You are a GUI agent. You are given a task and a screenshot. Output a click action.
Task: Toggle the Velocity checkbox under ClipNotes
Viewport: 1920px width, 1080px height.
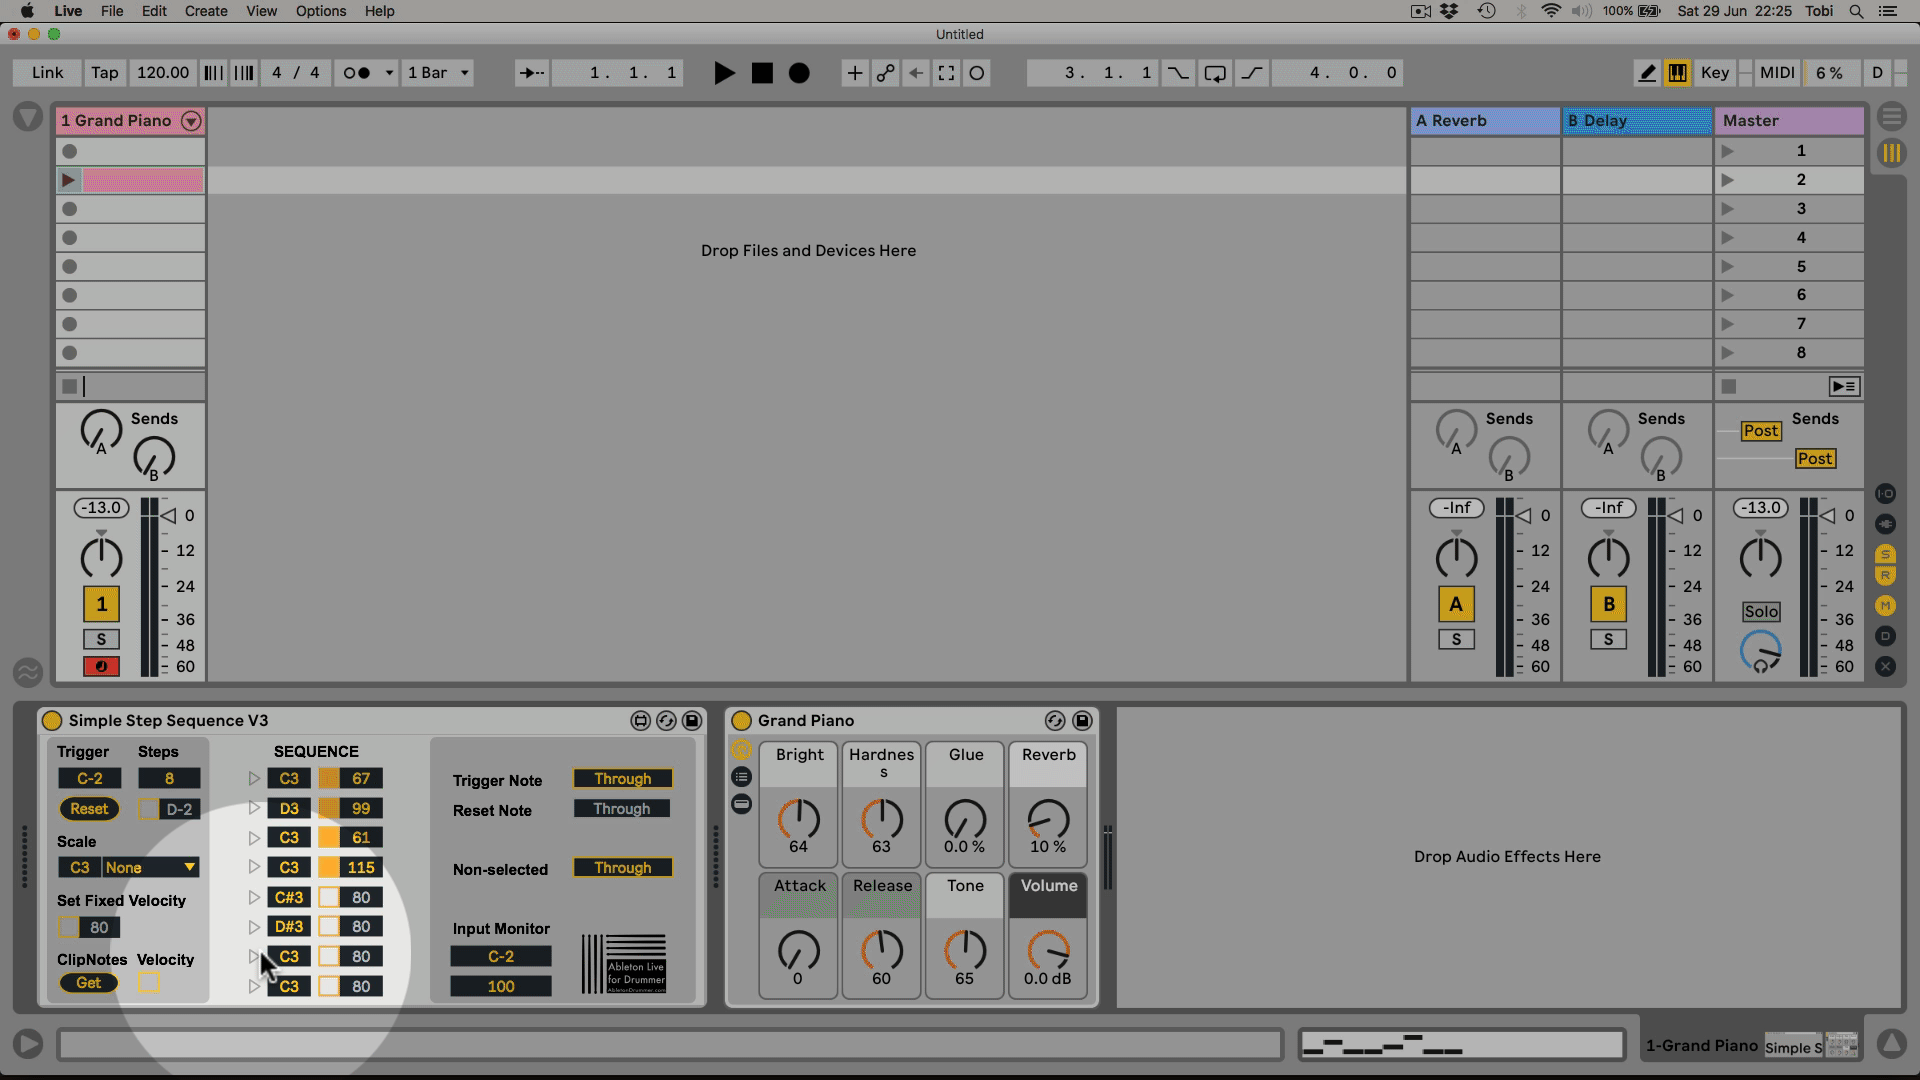click(149, 983)
